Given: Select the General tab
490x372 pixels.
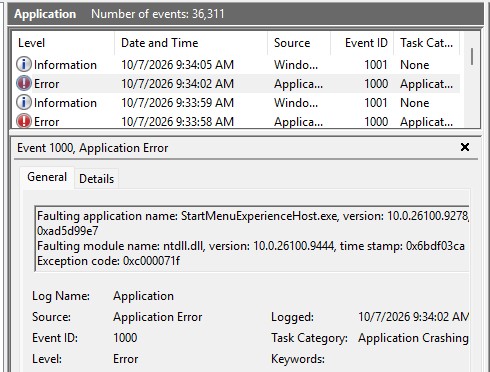Looking at the screenshot, I should pyautogui.click(x=47, y=177).
